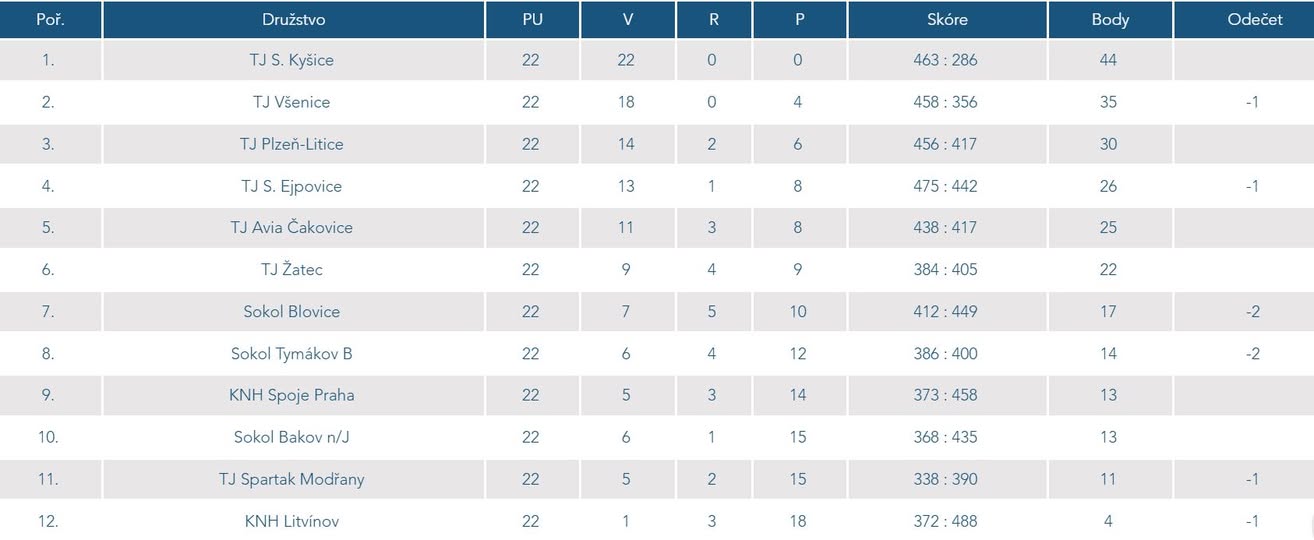
Task: Click KNH Spoje Praha team name
Action: pyautogui.click(x=292, y=396)
